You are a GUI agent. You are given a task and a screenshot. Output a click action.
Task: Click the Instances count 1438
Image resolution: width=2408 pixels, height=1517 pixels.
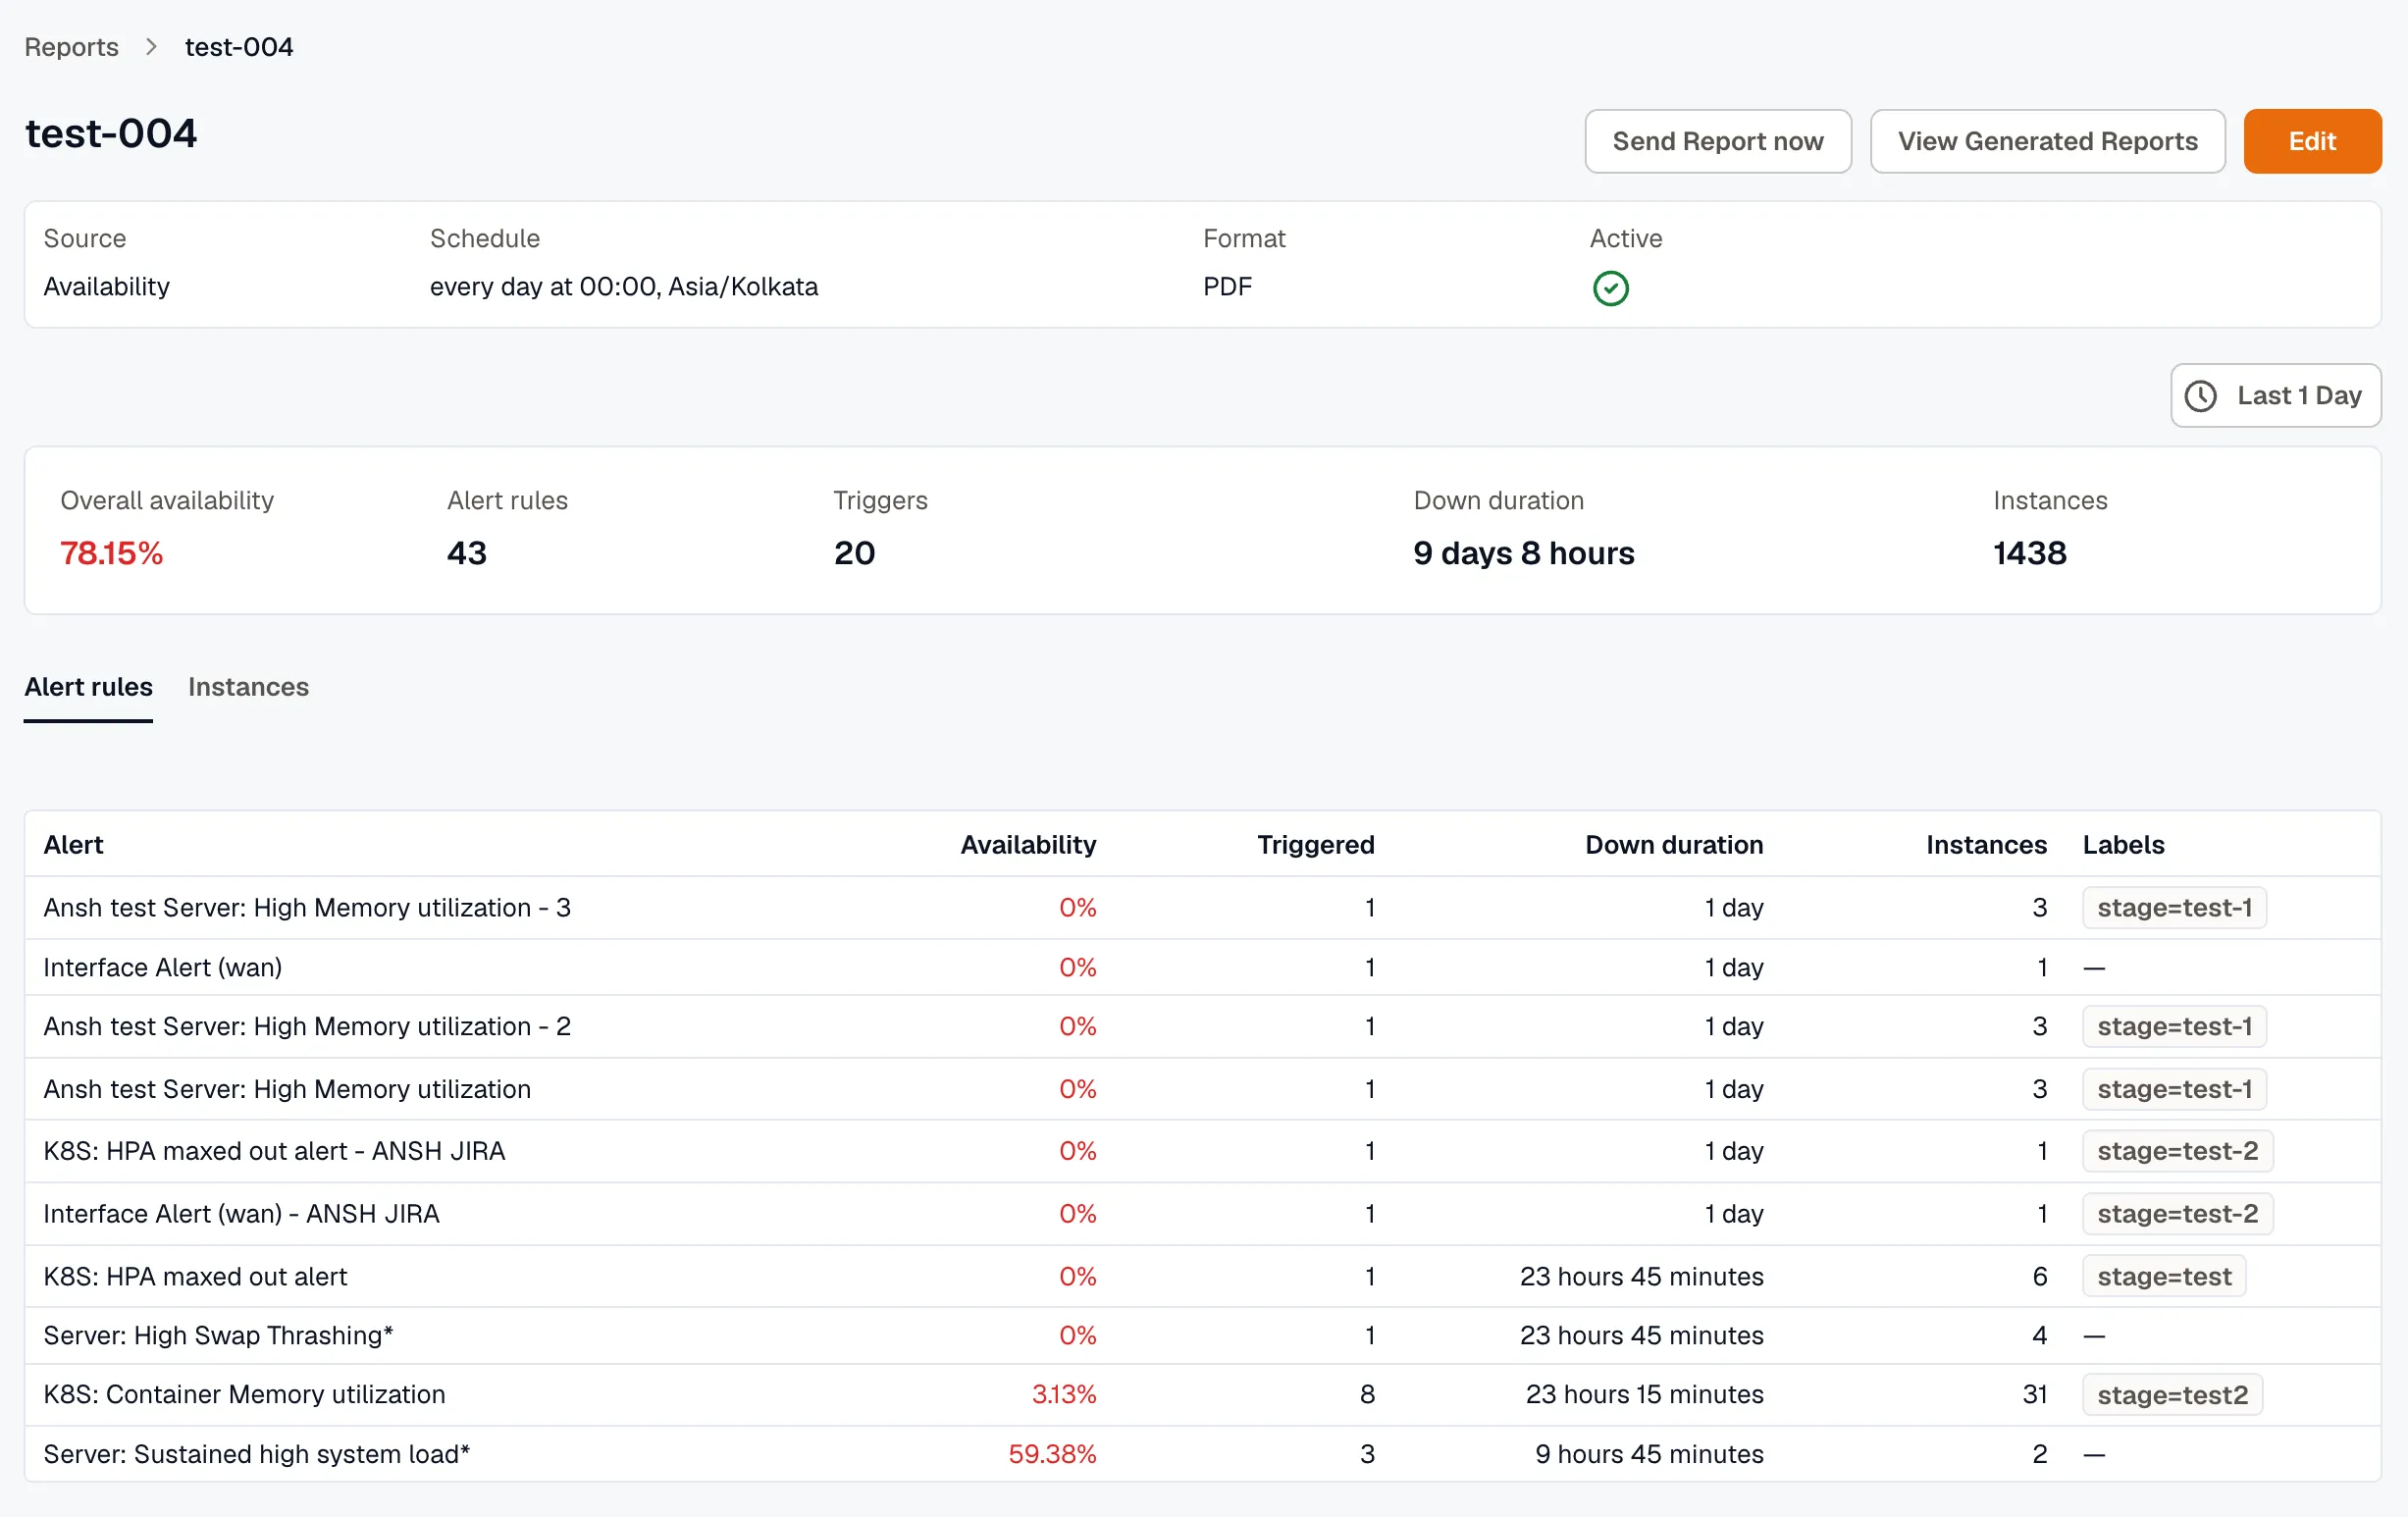2029,553
